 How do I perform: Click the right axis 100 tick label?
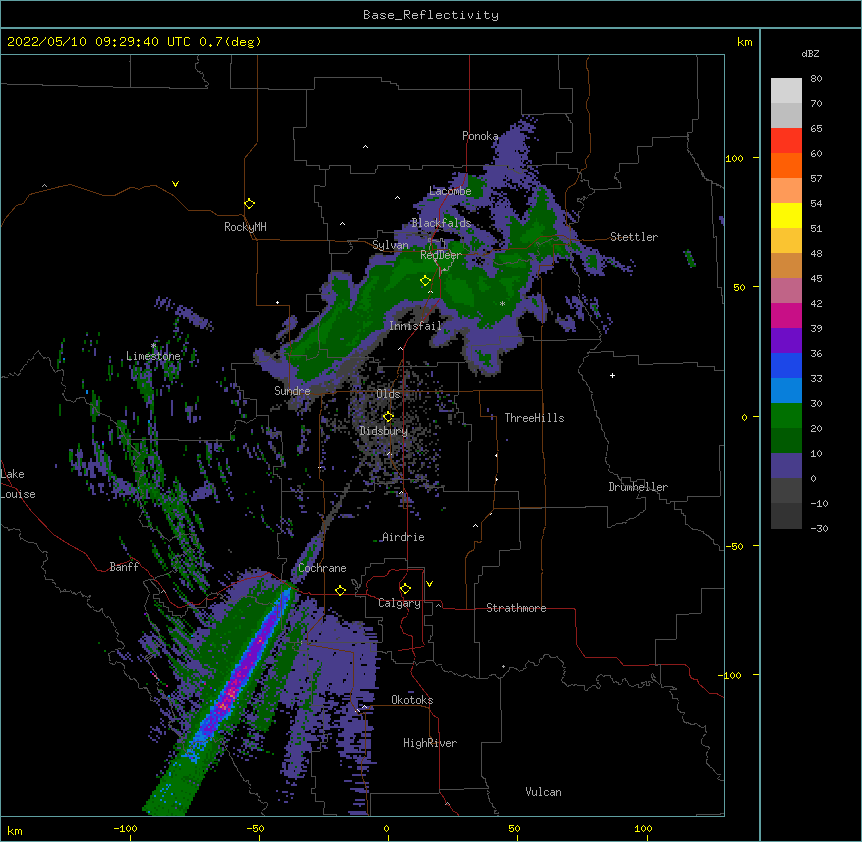[x=734, y=158]
